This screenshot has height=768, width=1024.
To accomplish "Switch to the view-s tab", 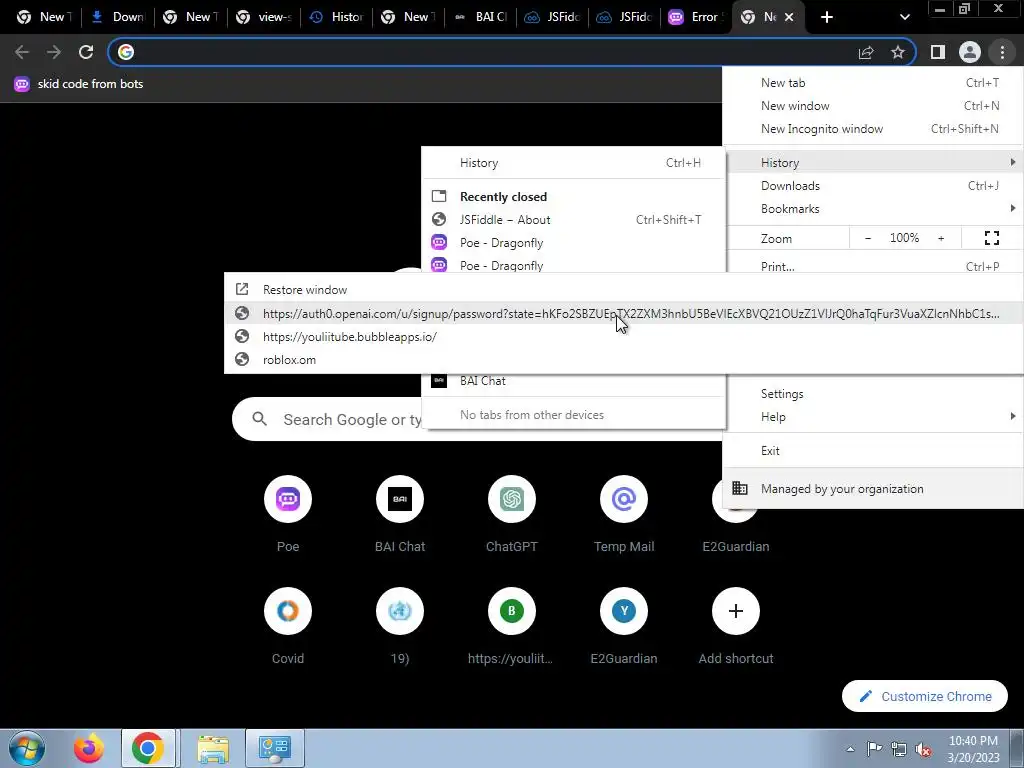I will click(264, 17).
